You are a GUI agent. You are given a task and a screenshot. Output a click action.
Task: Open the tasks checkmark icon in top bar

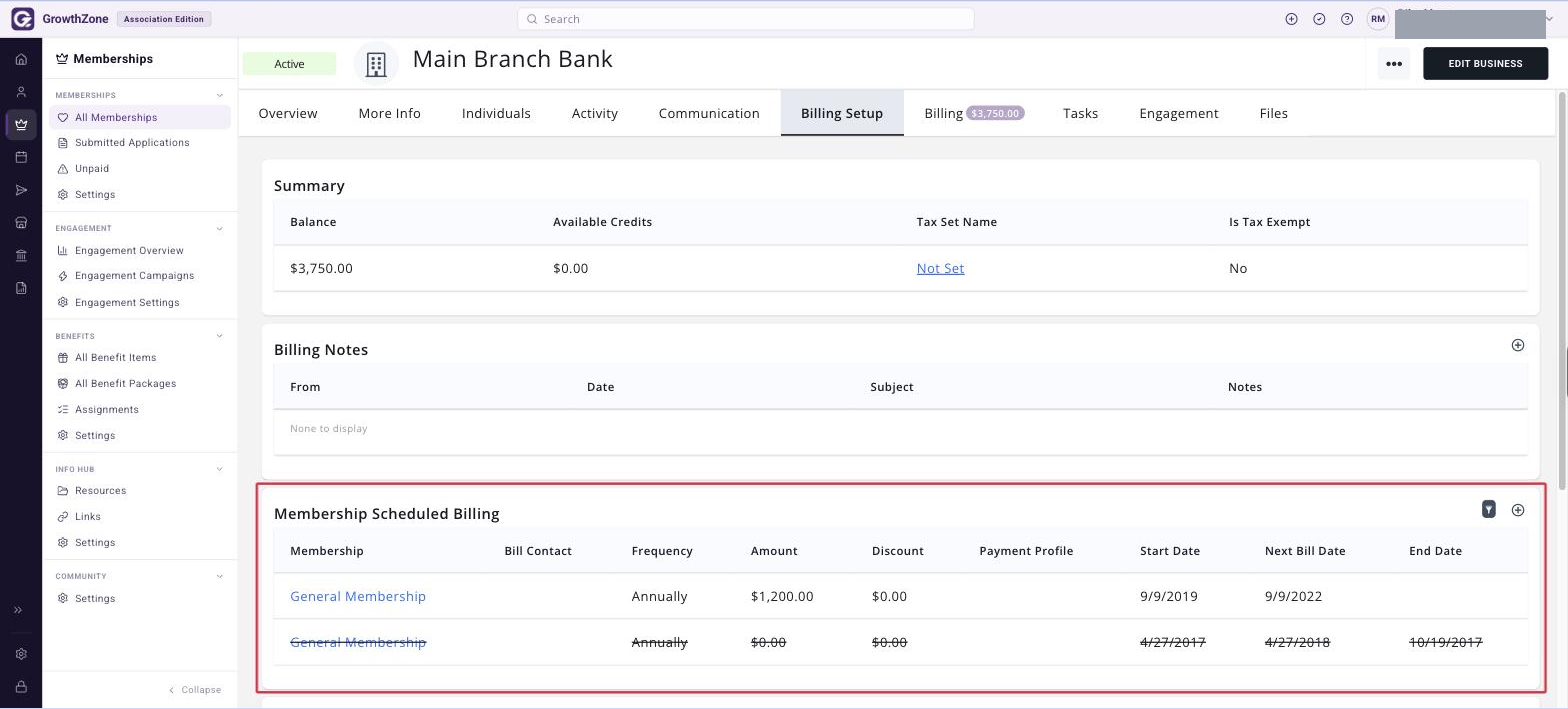point(1319,19)
